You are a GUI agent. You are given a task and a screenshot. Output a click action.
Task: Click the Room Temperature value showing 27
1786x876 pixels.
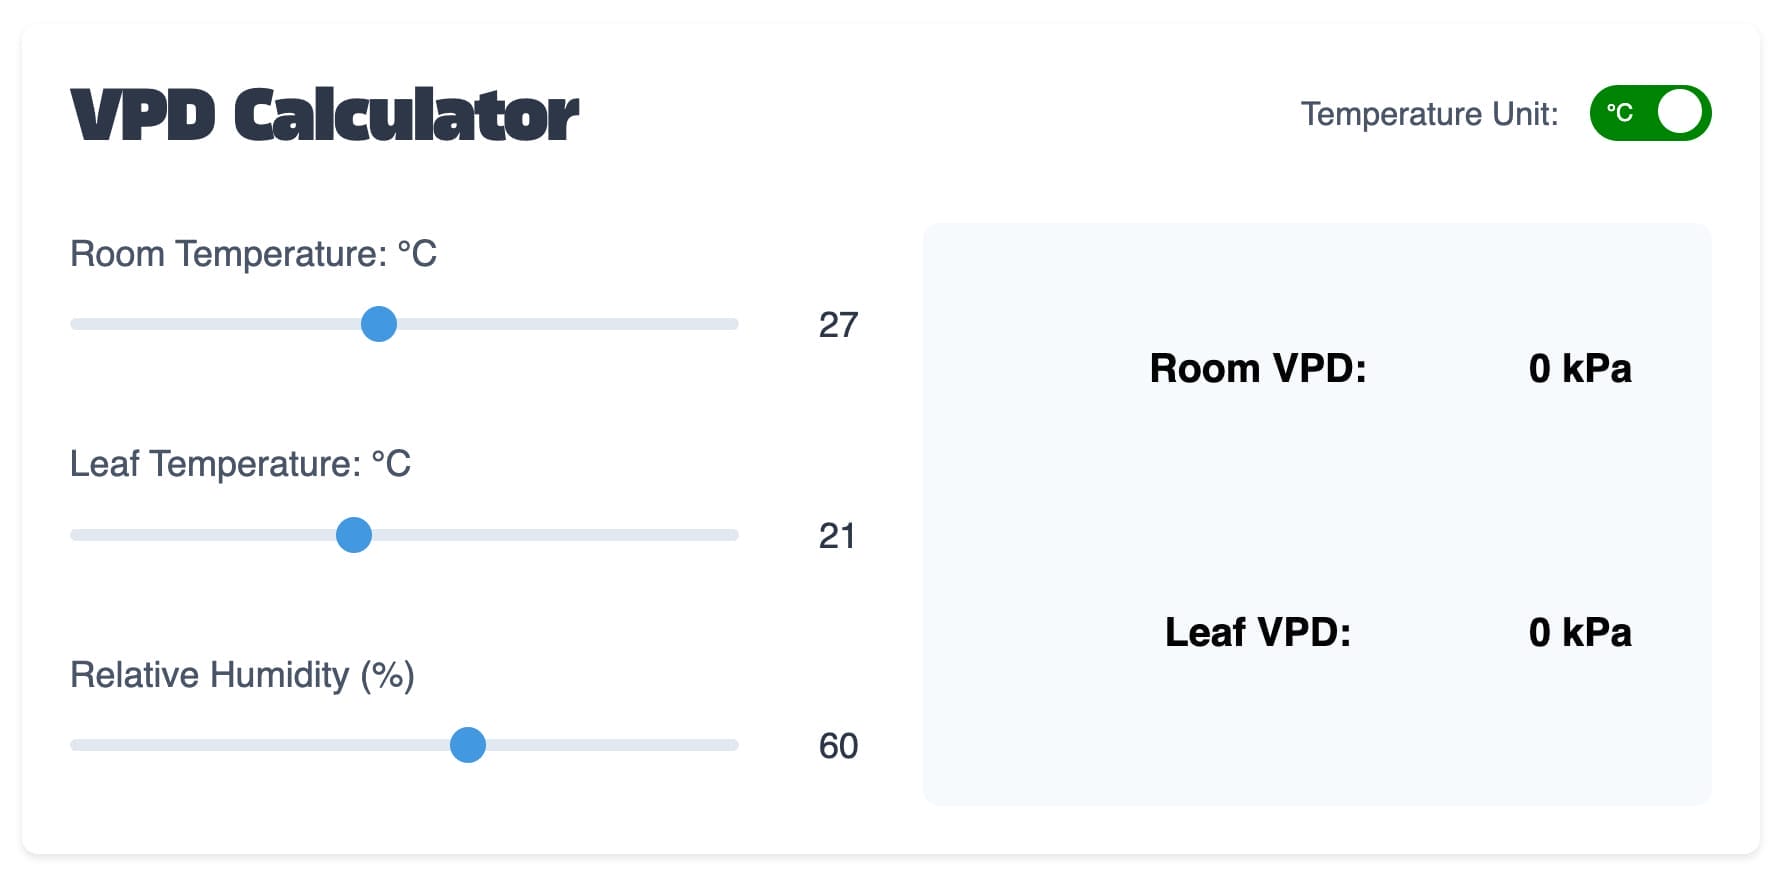(x=838, y=325)
